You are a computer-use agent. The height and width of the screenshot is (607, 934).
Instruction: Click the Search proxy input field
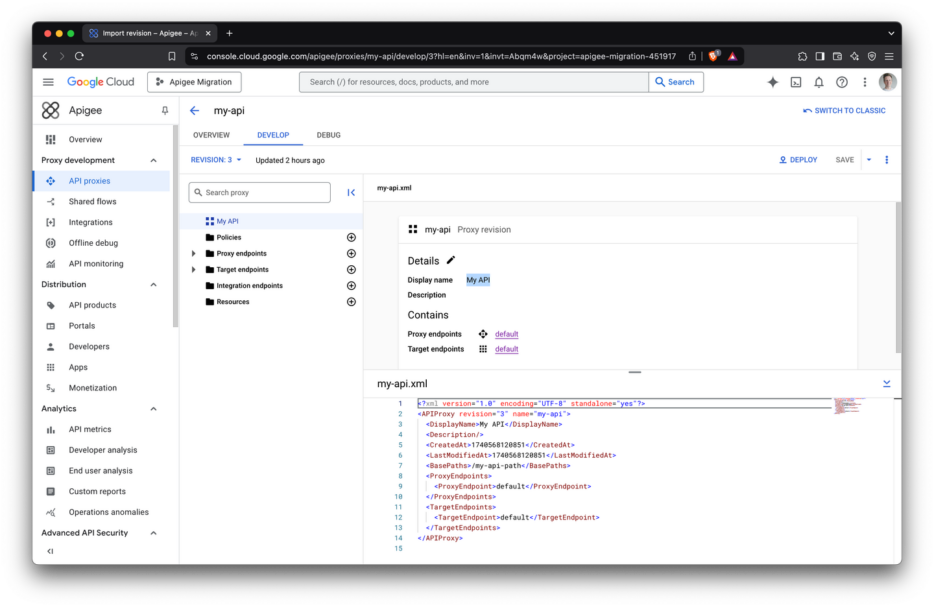260,192
